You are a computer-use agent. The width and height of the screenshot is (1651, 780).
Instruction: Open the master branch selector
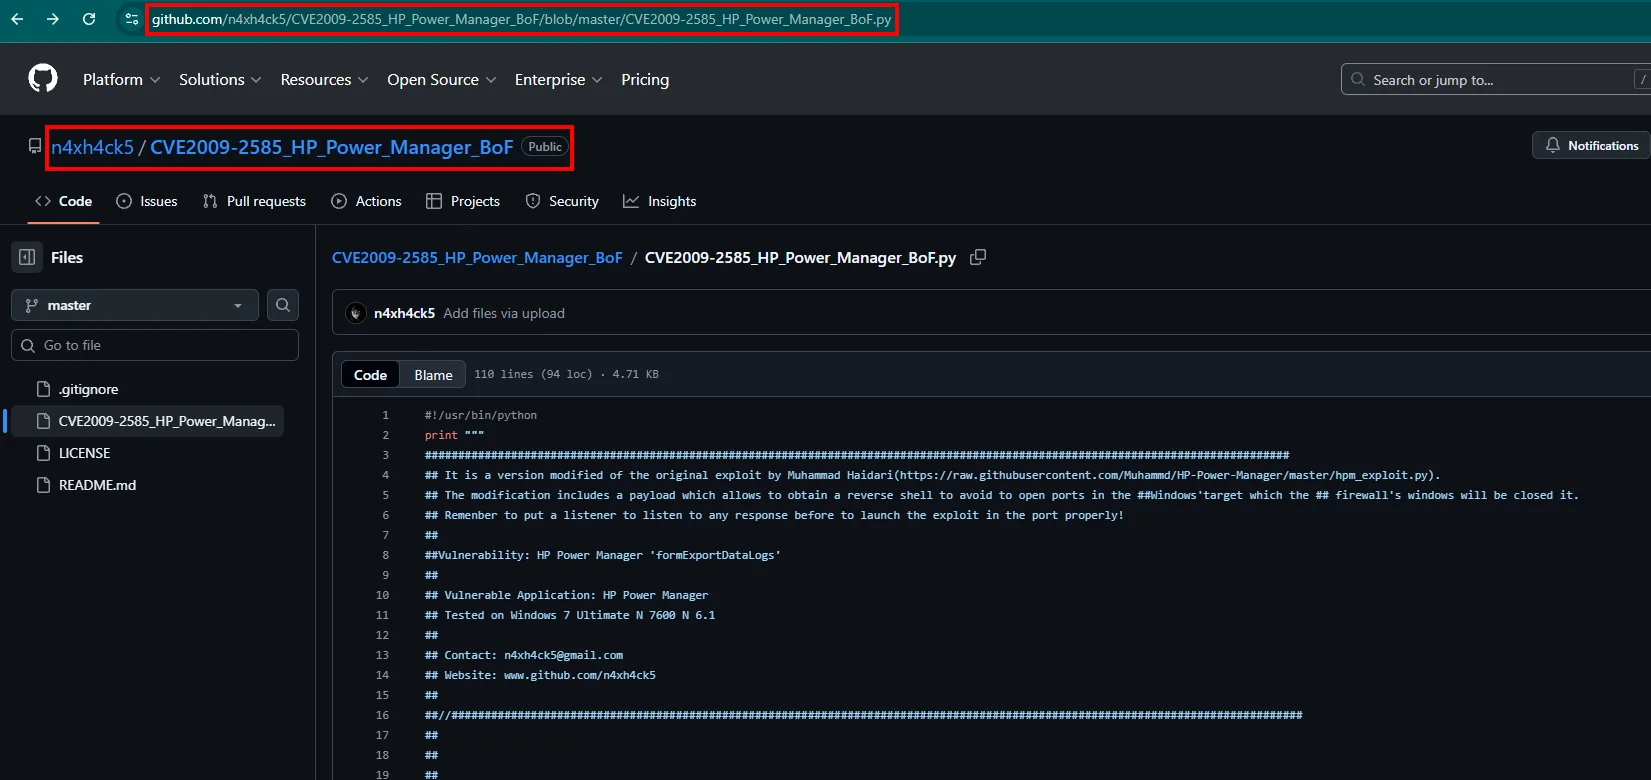(135, 305)
